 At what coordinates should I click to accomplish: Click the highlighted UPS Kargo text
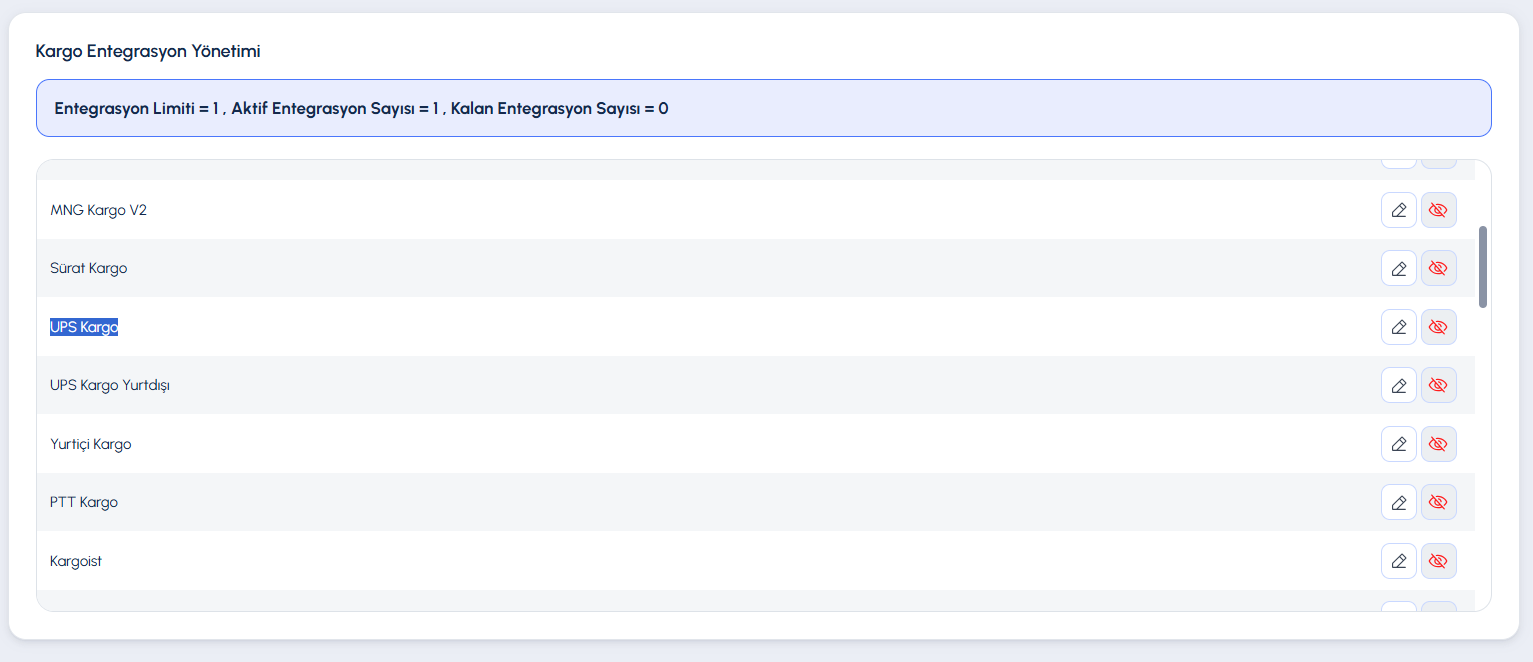pos(84,327)
